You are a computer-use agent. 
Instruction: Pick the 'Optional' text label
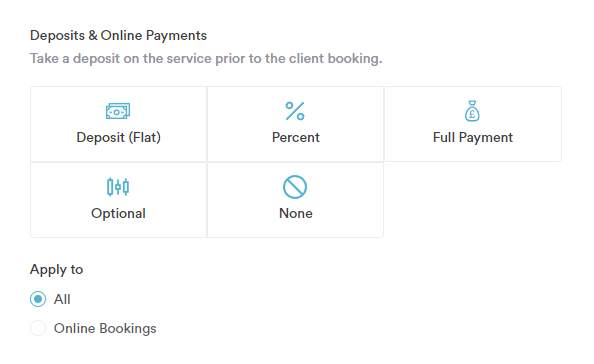118,214
